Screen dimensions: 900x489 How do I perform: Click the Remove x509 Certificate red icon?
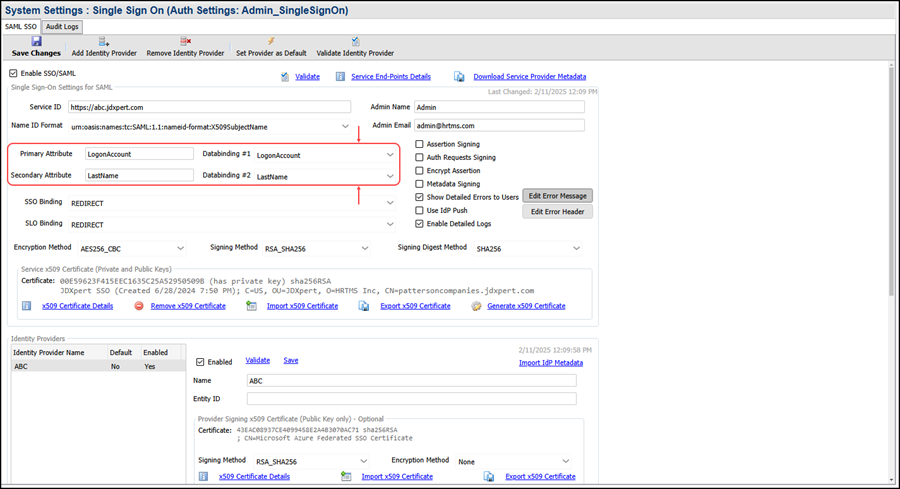[x=138, y=306]
